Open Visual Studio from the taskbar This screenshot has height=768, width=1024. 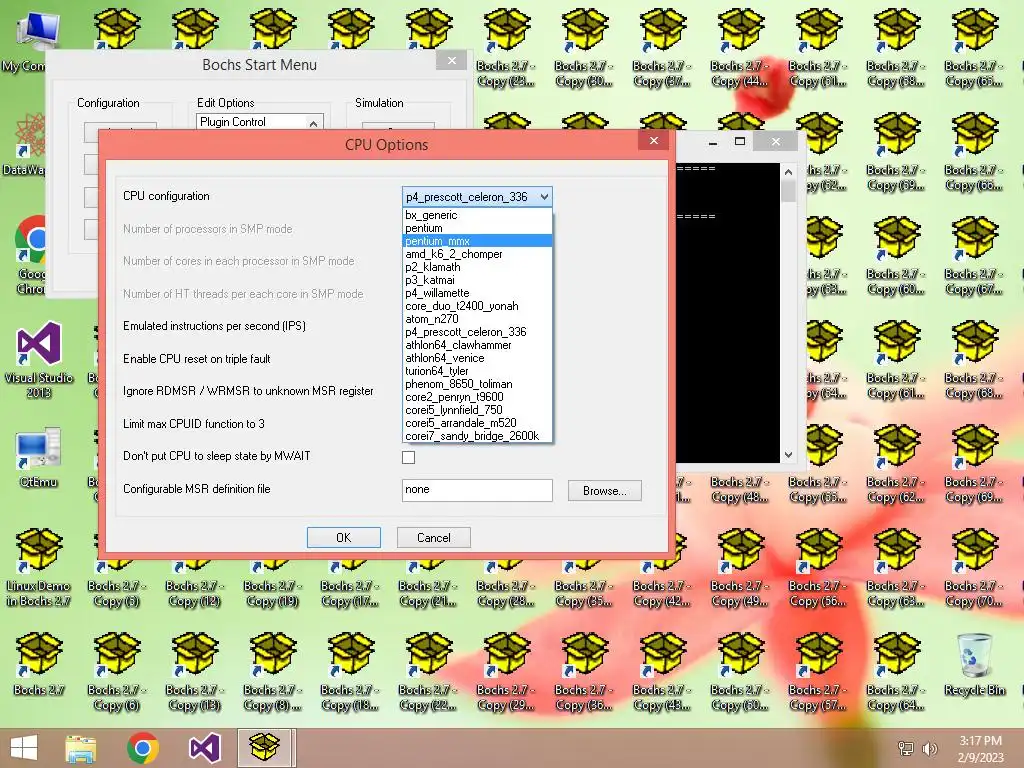tap(204, 748)
